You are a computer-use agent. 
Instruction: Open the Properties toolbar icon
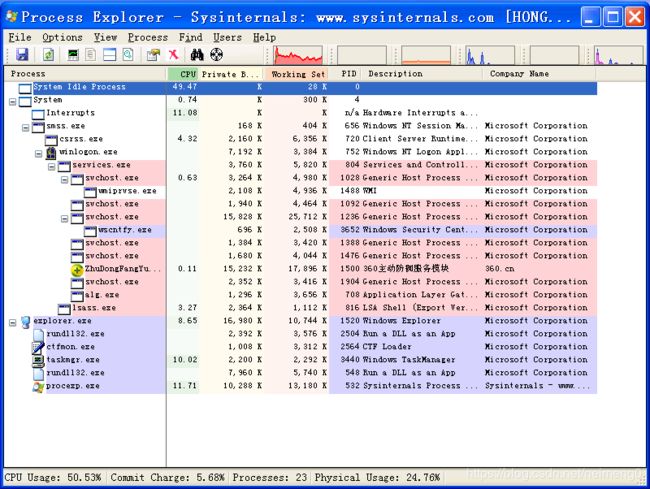153,55
